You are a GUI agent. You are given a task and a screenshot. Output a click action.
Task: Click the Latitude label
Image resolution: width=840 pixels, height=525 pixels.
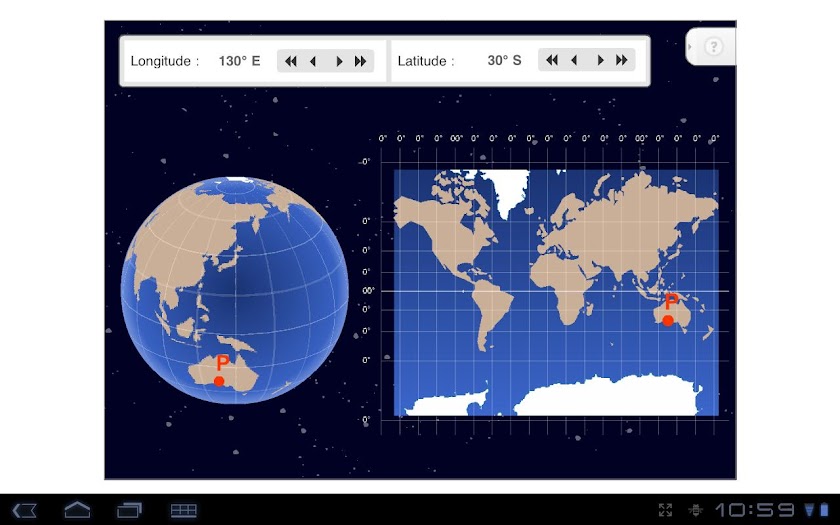(426, 61)
